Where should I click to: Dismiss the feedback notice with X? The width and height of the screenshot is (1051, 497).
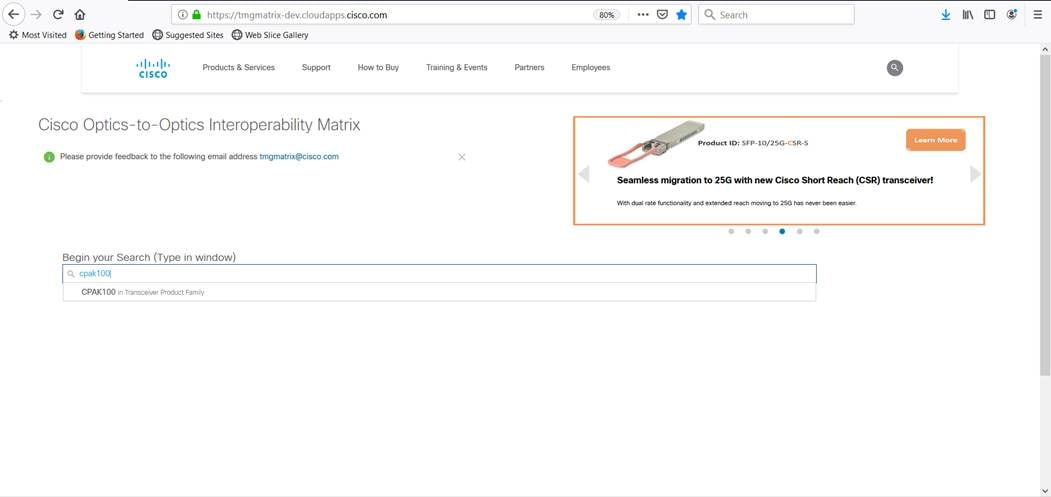point(461,157)
